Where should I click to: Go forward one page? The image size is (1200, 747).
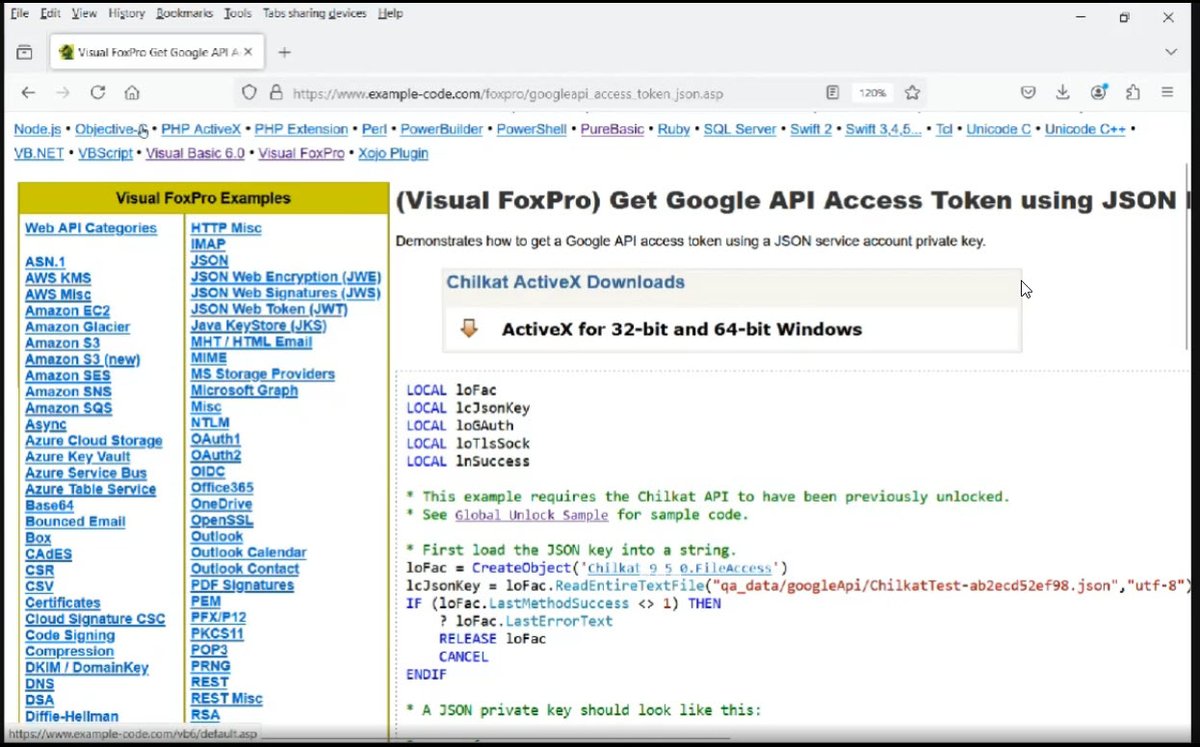point(63,92)
